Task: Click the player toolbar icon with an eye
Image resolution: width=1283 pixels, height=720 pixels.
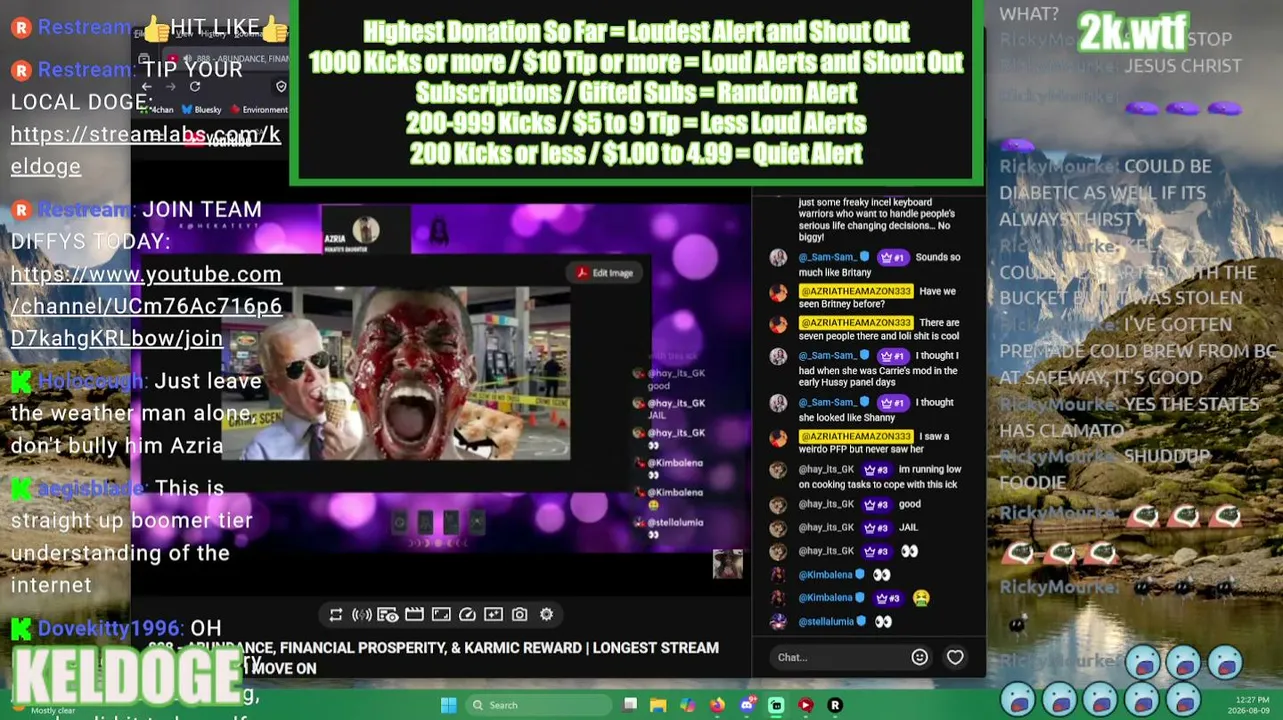Action: 388,615
